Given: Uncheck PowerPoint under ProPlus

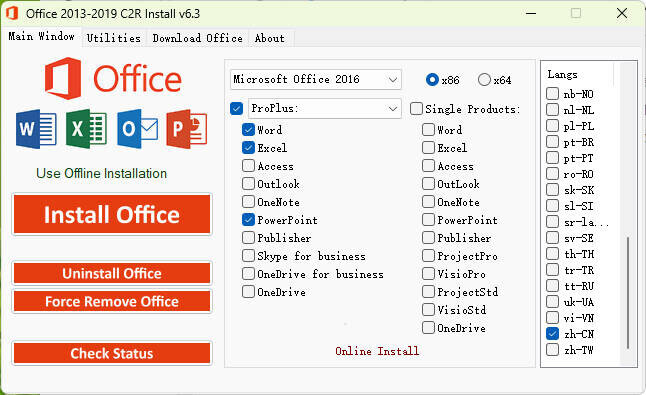Looking at the screenshot, I should coord(248,220).
